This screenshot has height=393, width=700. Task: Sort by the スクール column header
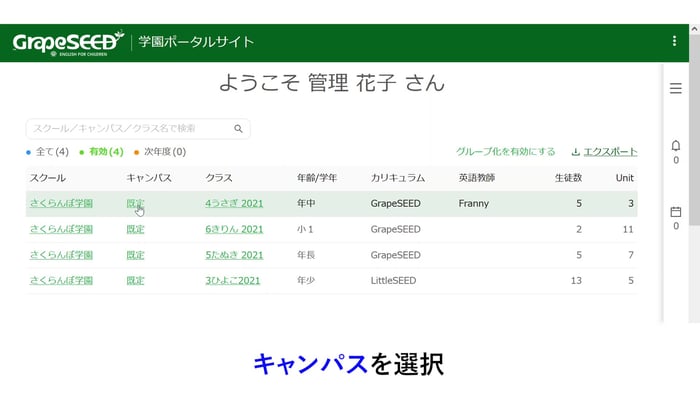tap(48, 178)
